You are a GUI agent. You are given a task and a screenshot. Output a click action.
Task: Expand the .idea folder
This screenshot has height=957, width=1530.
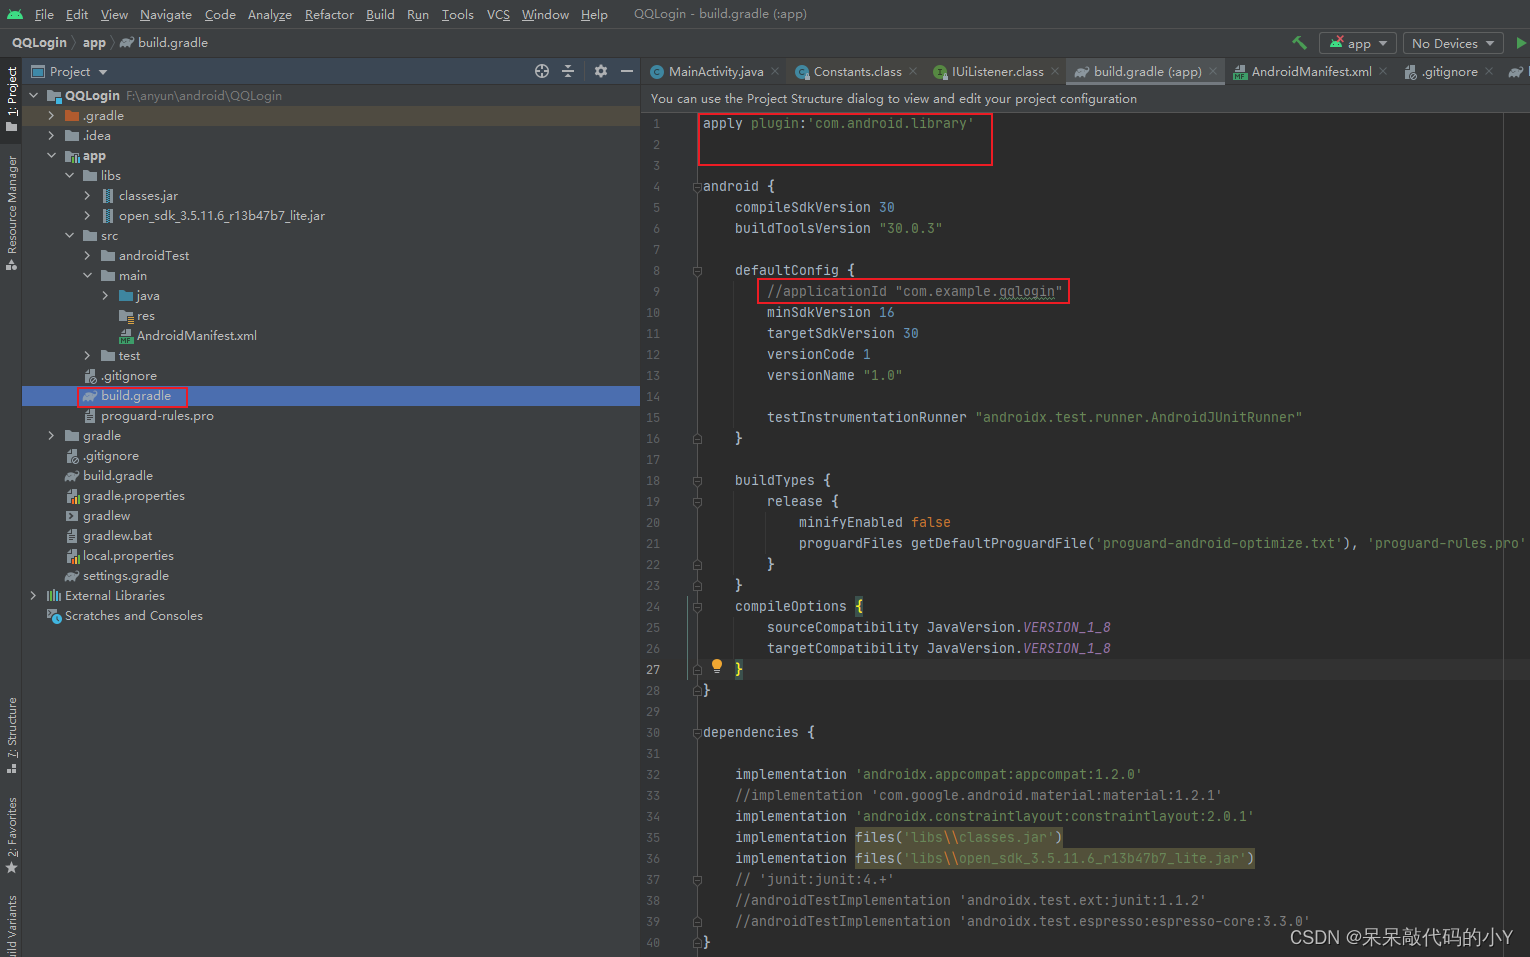(x=51, y=136)
